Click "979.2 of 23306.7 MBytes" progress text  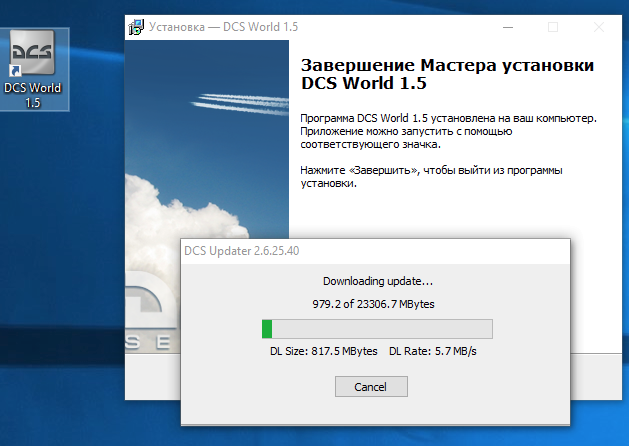(x=373, y=304)
